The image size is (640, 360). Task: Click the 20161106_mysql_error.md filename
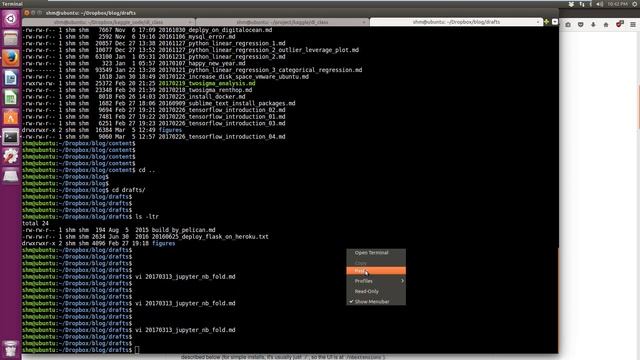(x=197, y=37)
